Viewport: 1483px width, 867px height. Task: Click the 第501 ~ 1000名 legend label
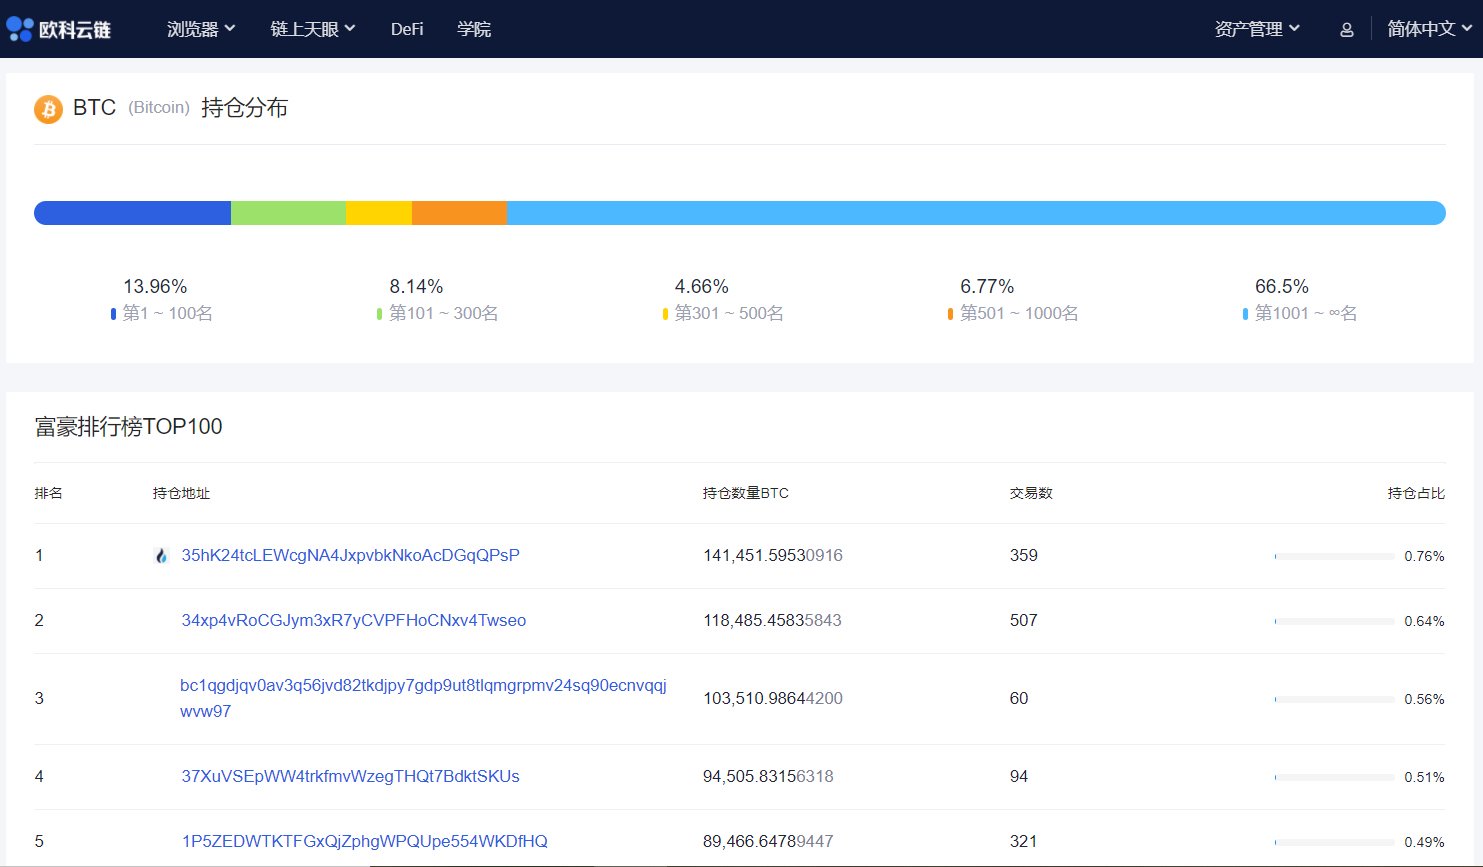pos(1019,313)
